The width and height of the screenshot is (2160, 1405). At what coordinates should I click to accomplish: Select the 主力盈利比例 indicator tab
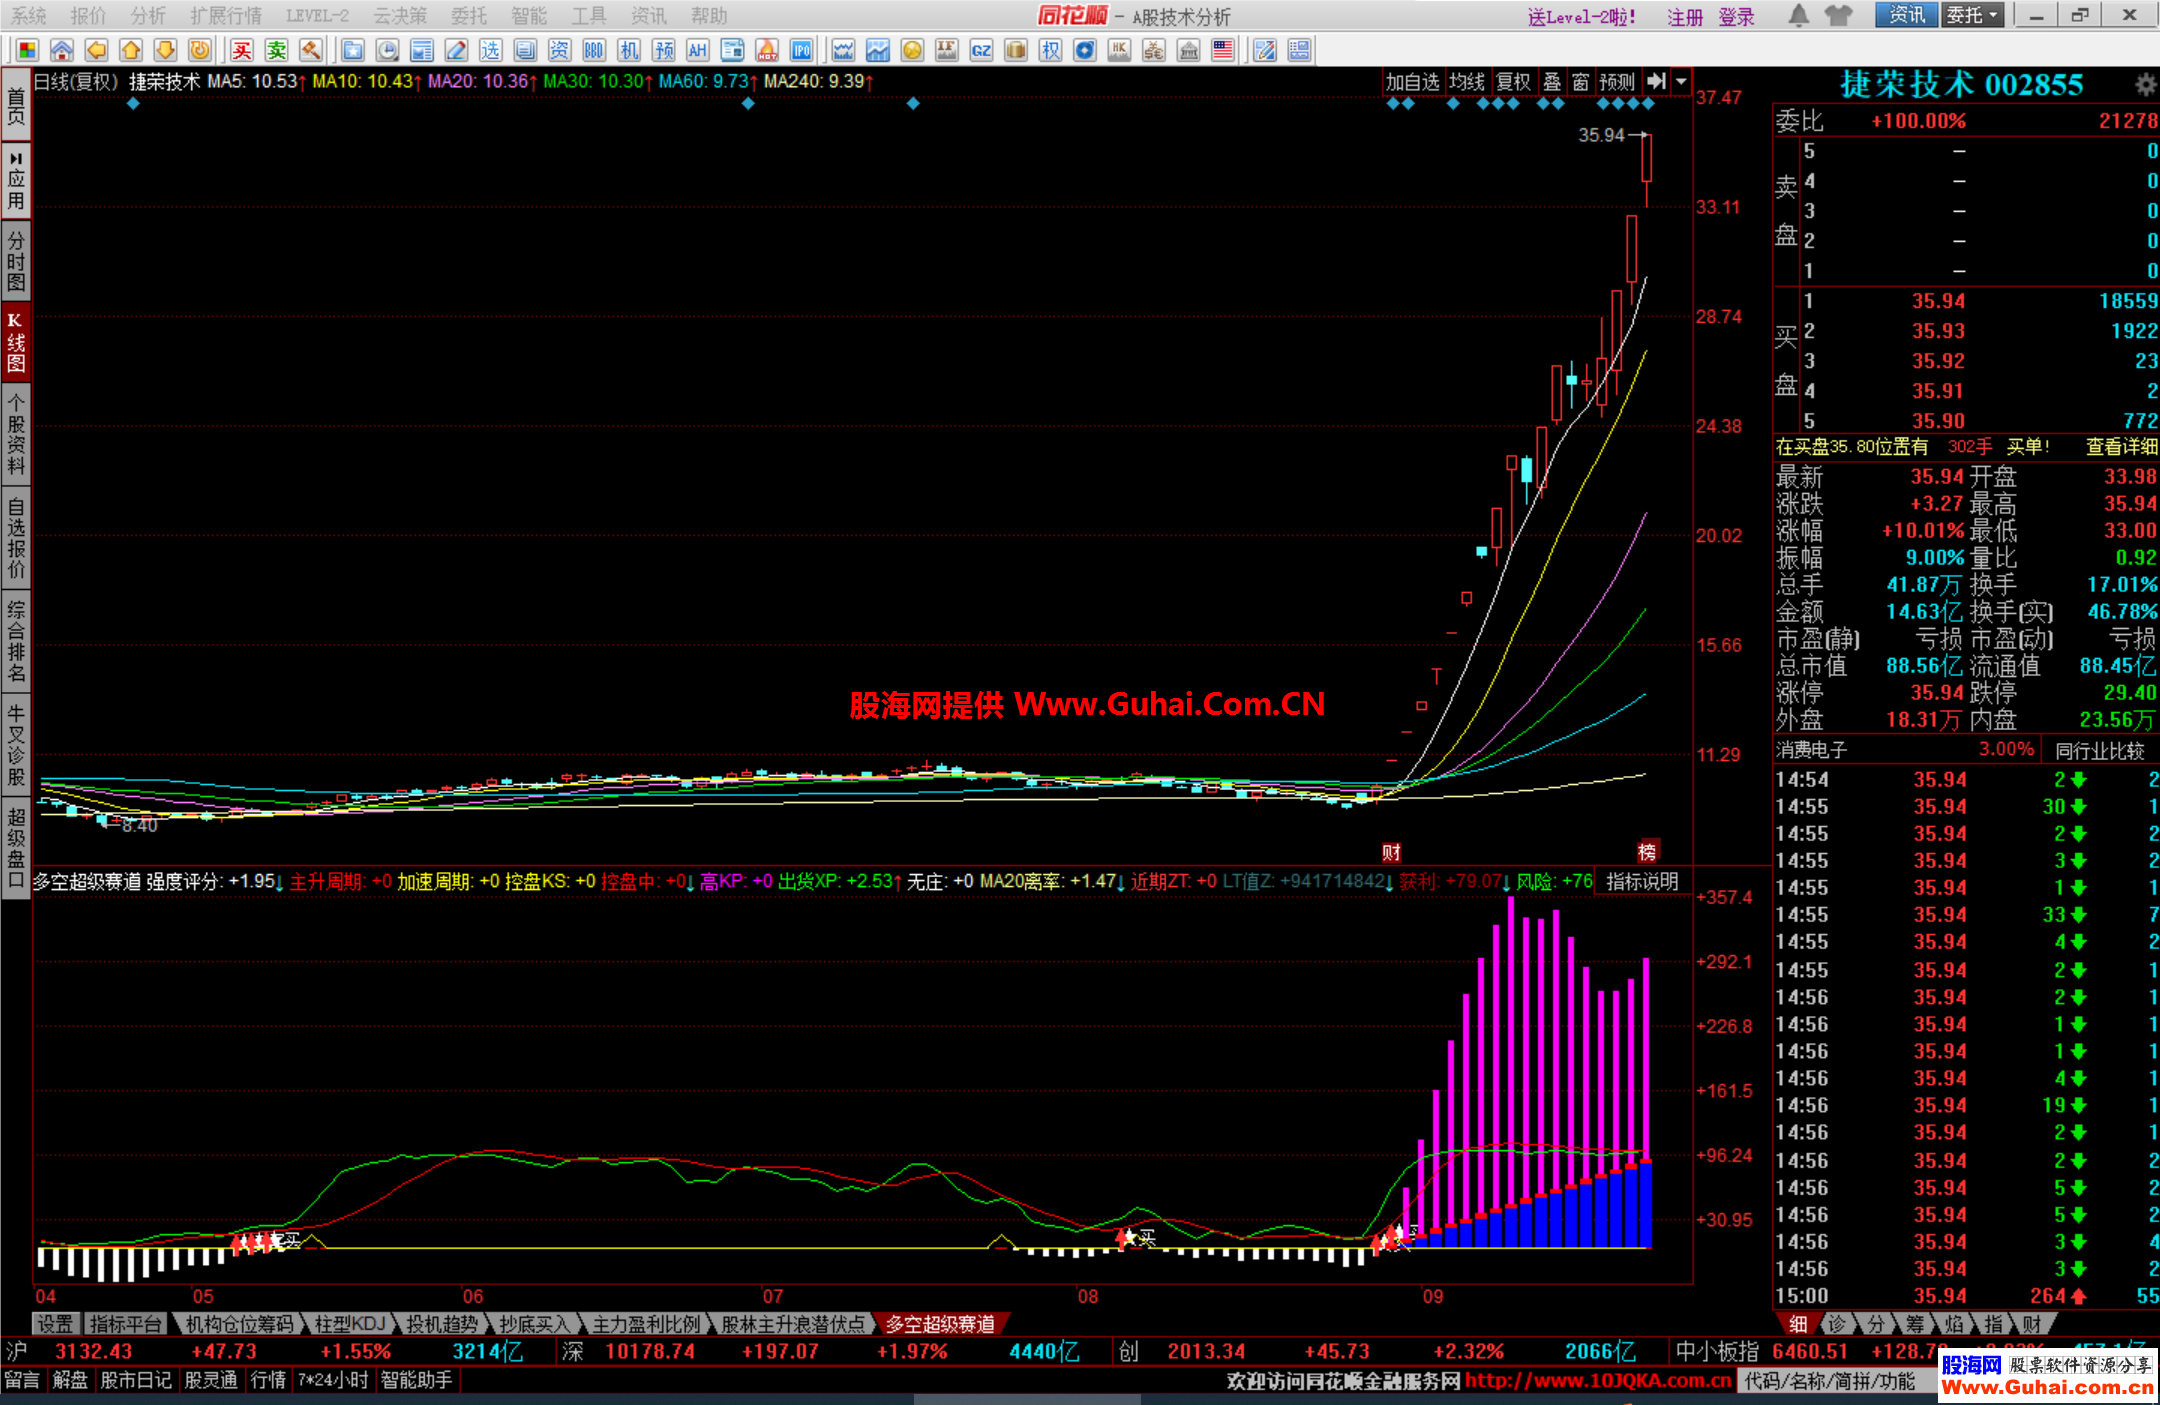(x=646, y=1324)
